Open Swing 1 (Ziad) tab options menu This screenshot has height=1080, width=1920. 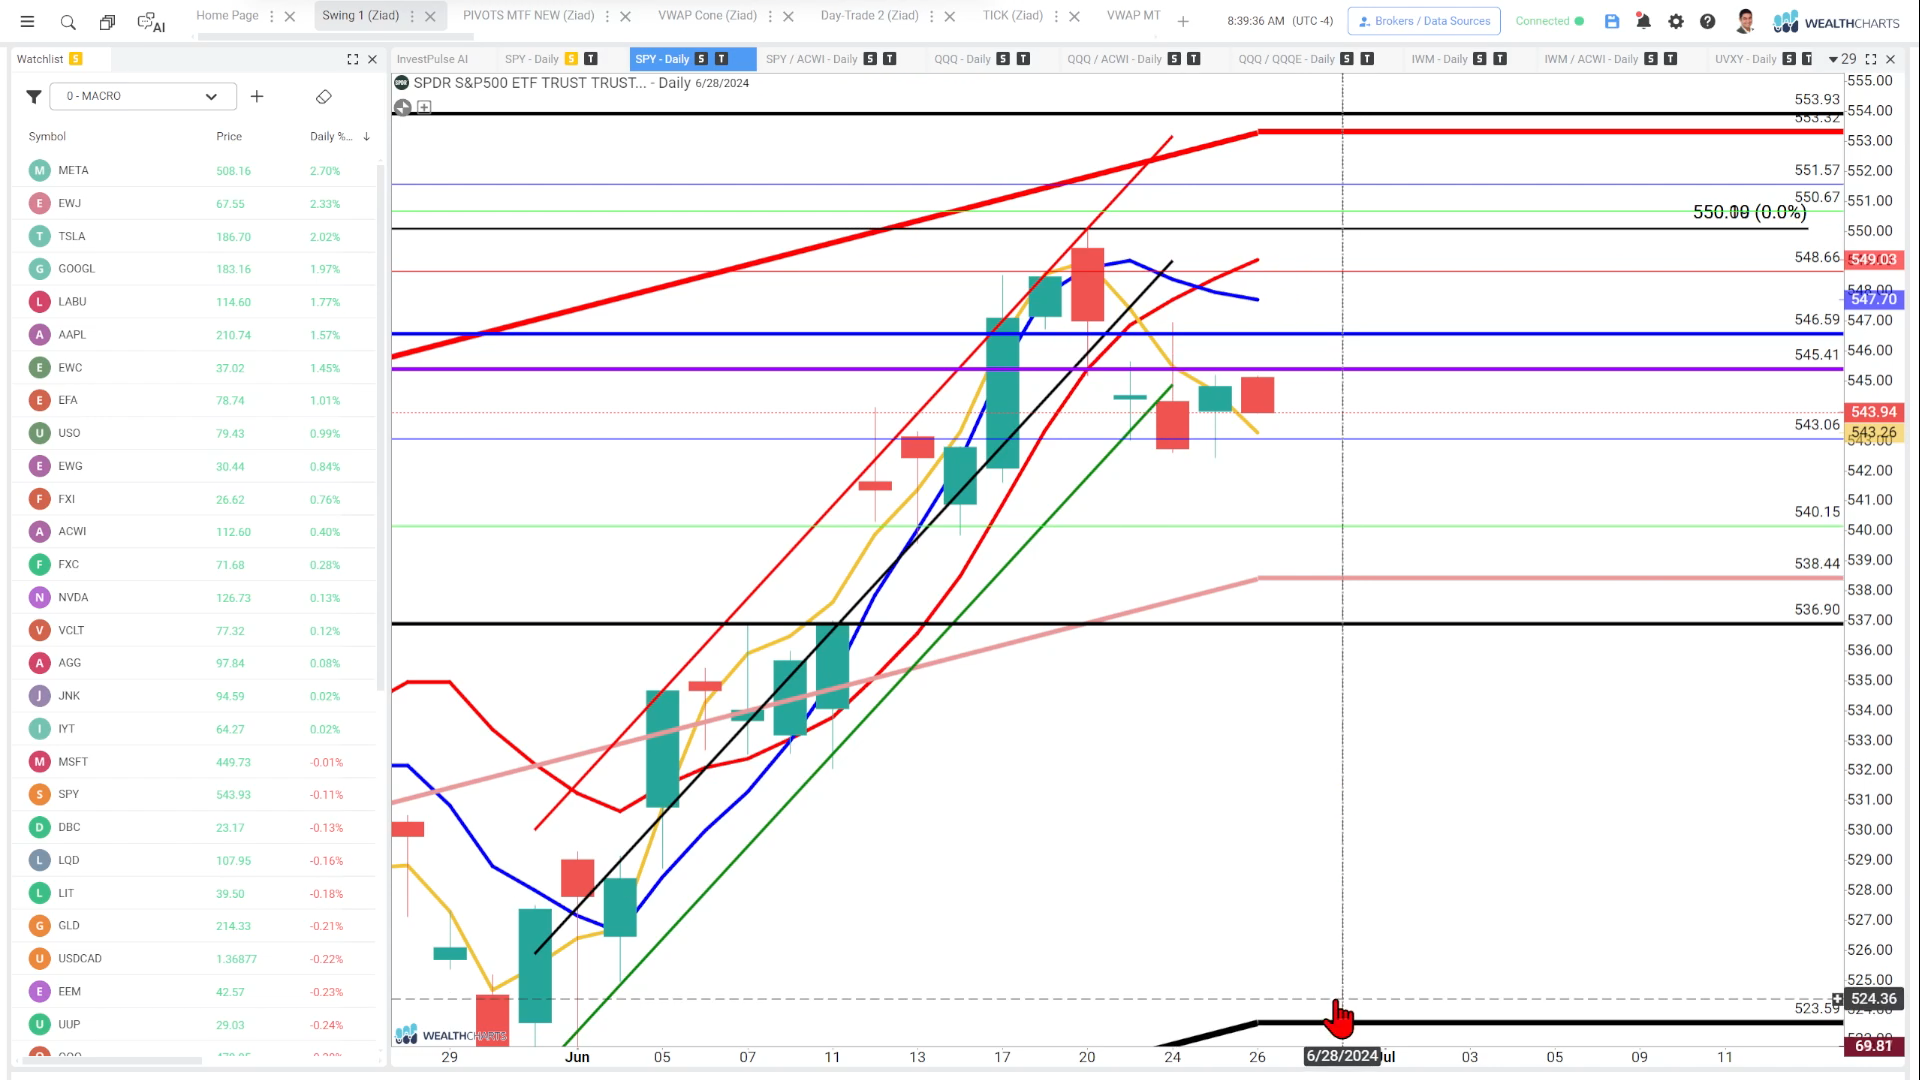412,16
